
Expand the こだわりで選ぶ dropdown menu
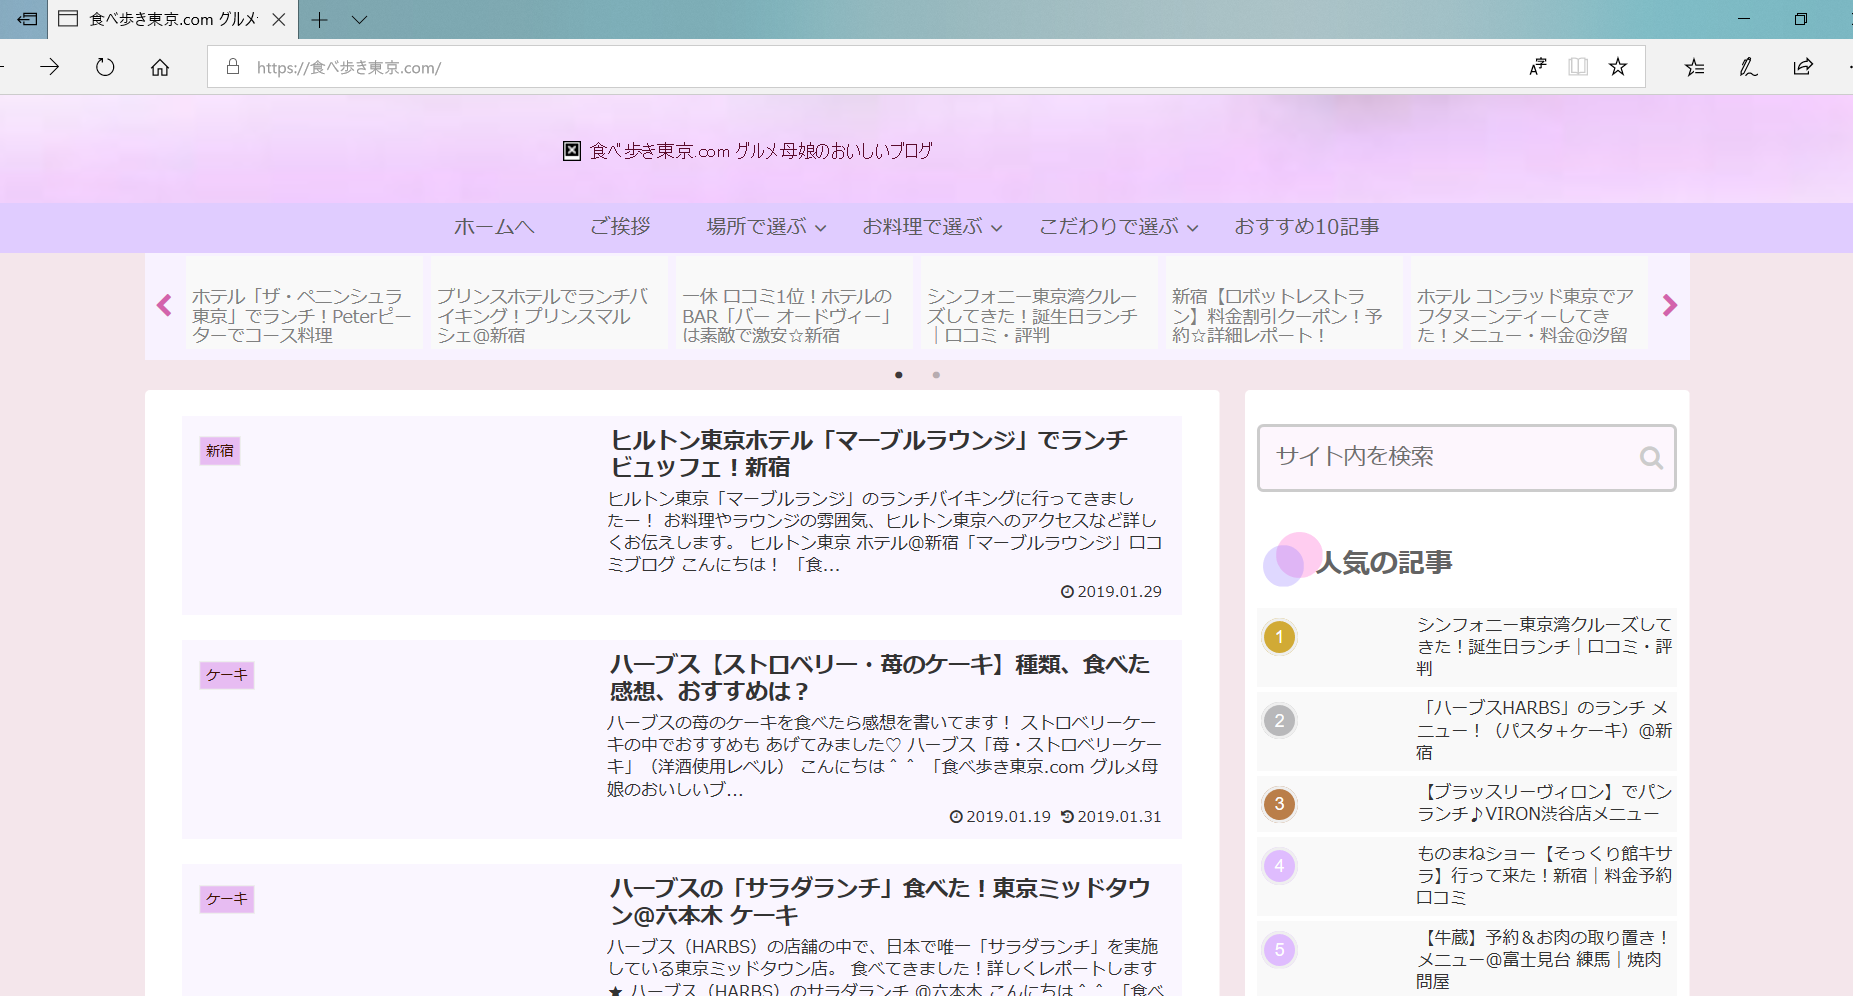pos(1118,227)
